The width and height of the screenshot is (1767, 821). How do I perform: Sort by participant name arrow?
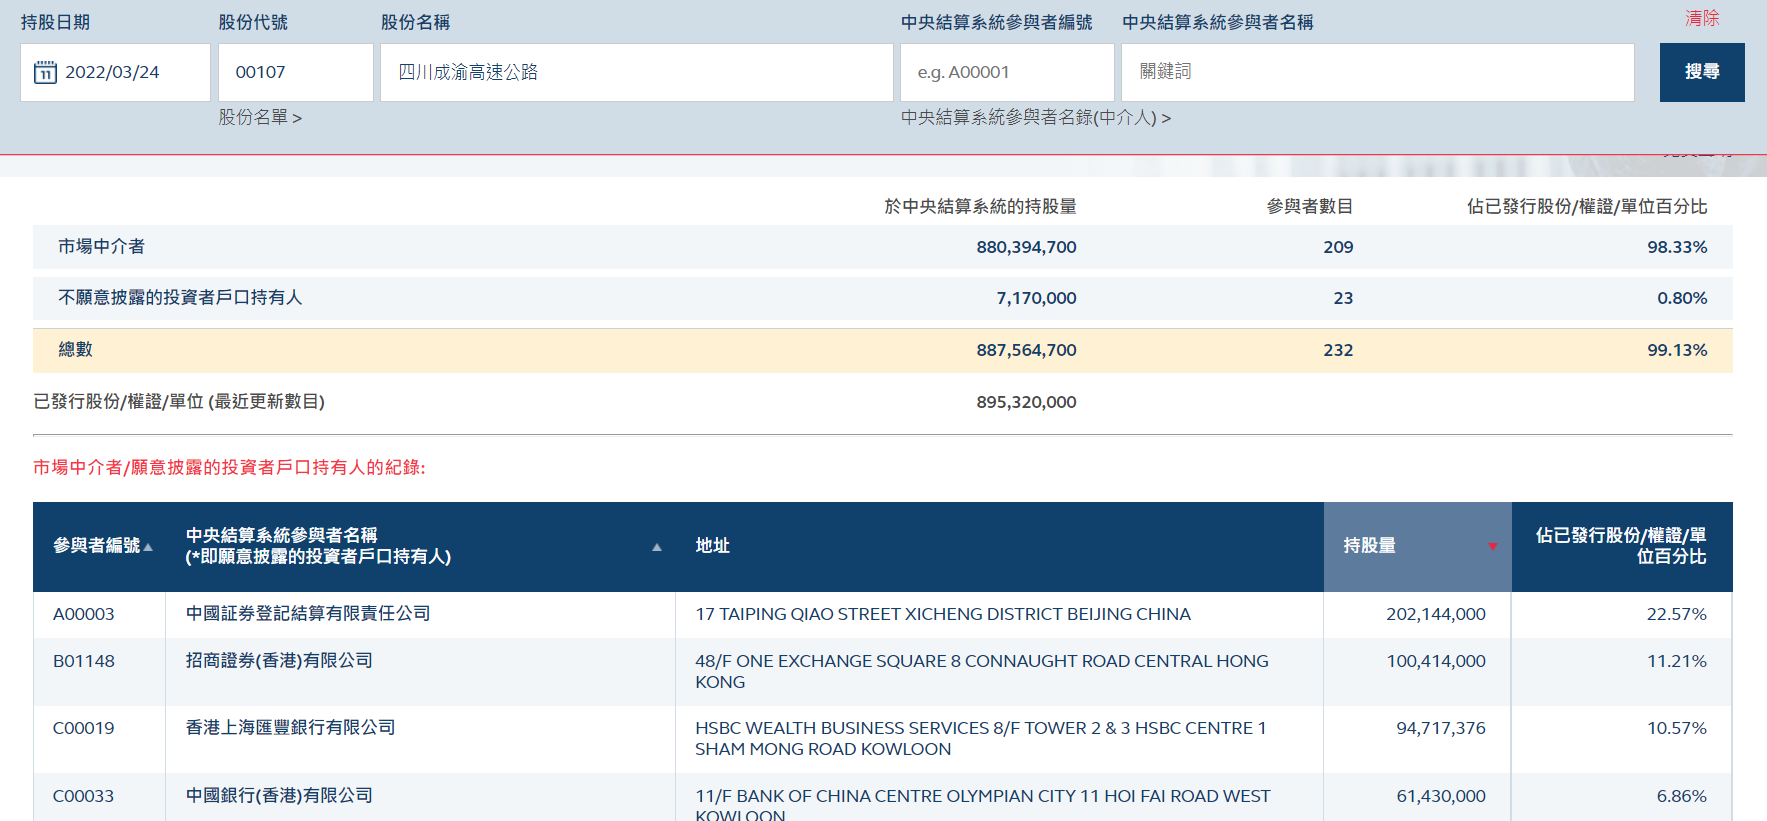point(657,547)
